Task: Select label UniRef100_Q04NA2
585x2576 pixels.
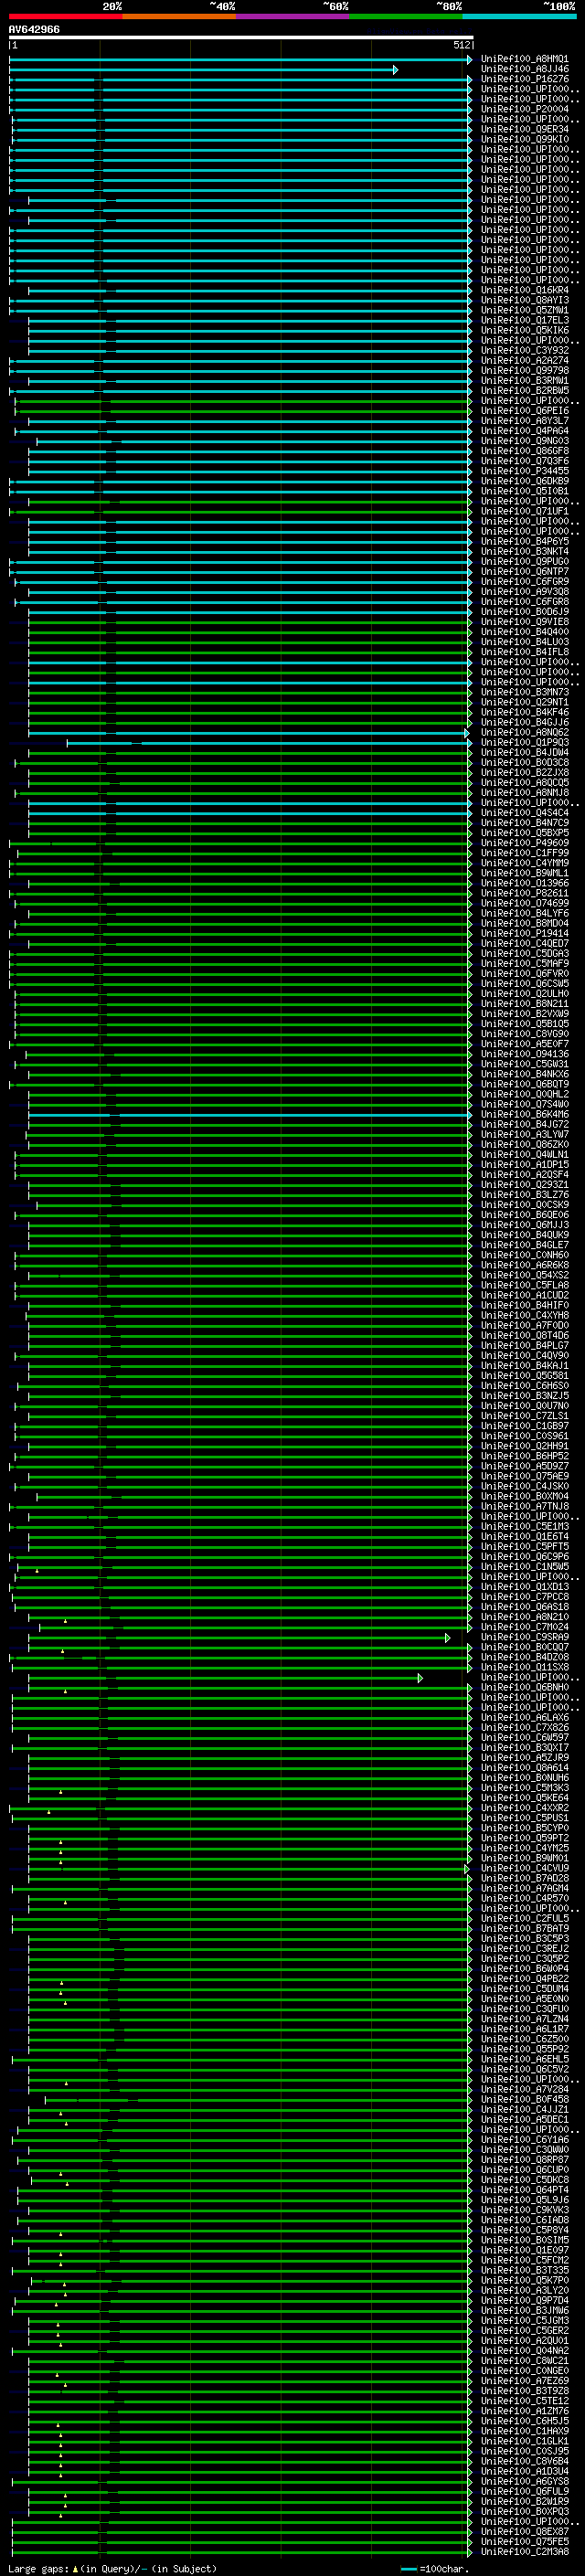Action: [x=524, y=2351]
